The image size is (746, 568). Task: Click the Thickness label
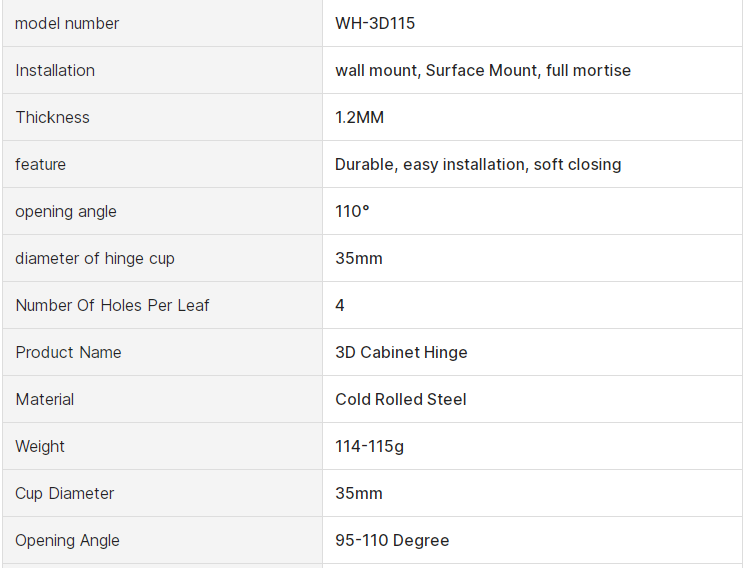coord(52,117)
